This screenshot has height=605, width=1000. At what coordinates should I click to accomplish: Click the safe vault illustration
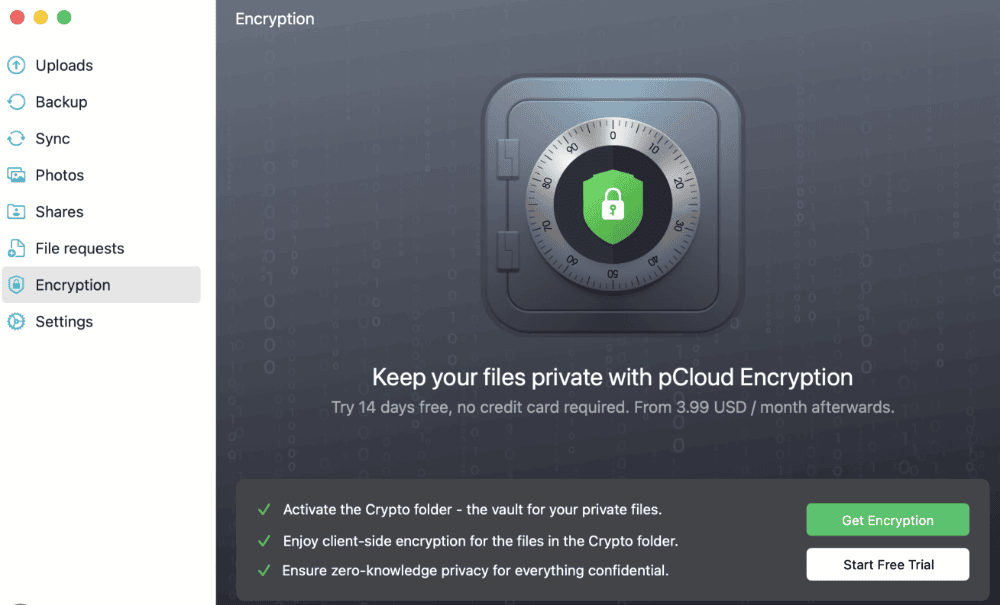(612, 207)
